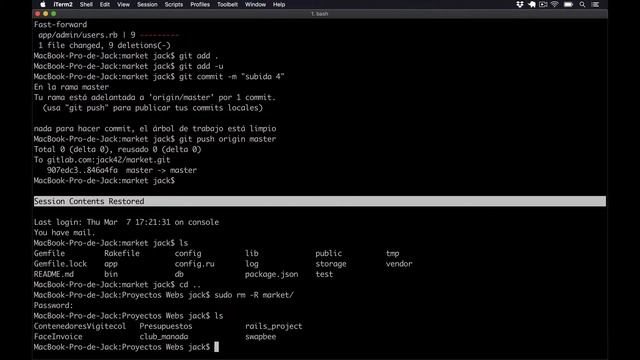
Task: Click the 'En la rama master' line
Action: point(71,87)
